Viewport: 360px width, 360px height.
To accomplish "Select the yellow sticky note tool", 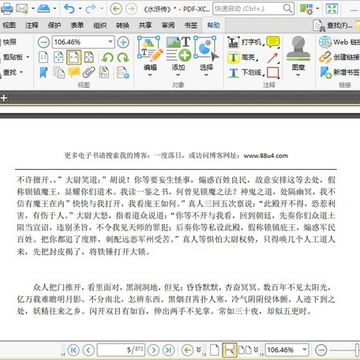I will [273, 42].
